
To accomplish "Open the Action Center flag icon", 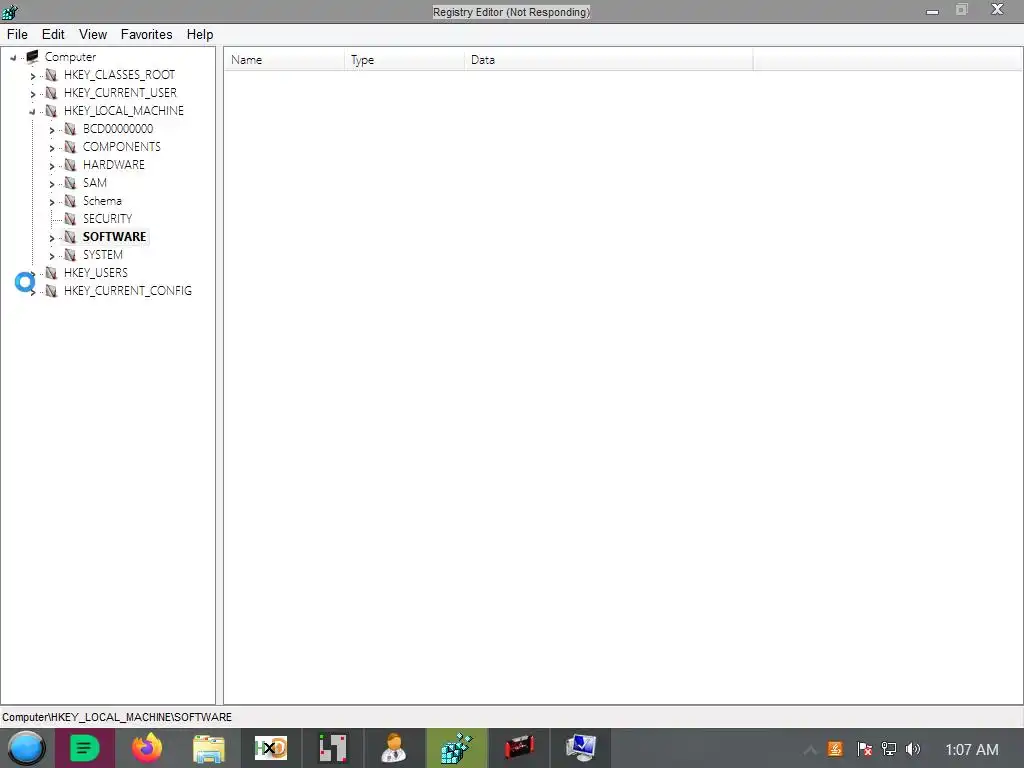I will click(863, 749).
